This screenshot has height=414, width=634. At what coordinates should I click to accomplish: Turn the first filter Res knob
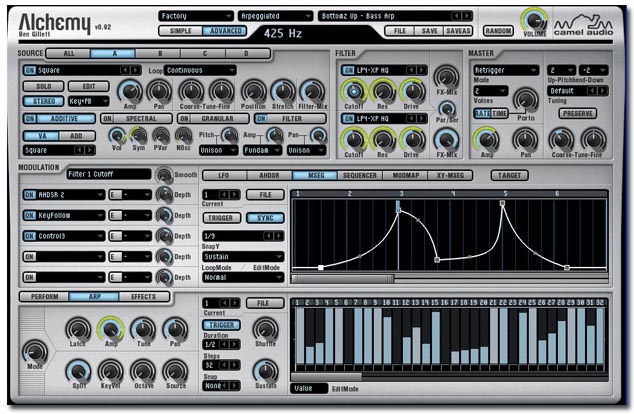(383, 91)
